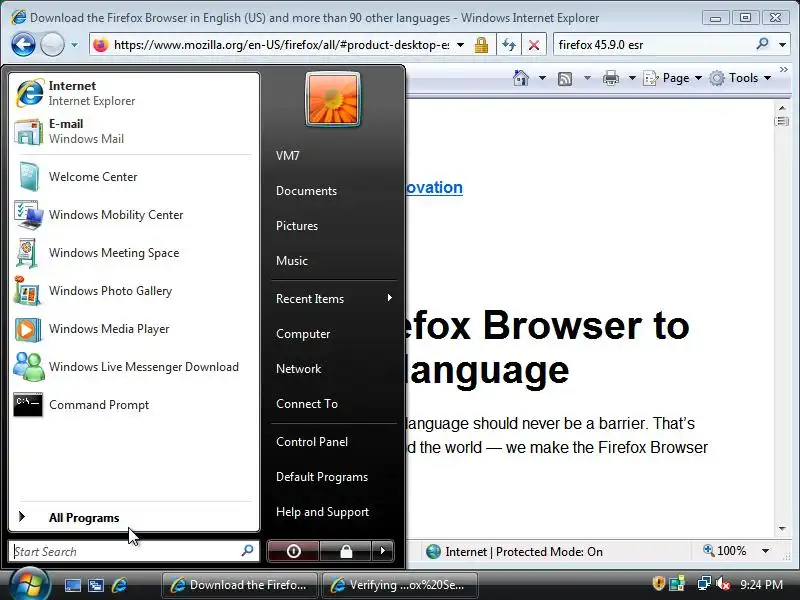This screenshot has width=800, height=600.
Task: Click the Start menu power button
Action: pyautogui.click(x=293, y=551)
